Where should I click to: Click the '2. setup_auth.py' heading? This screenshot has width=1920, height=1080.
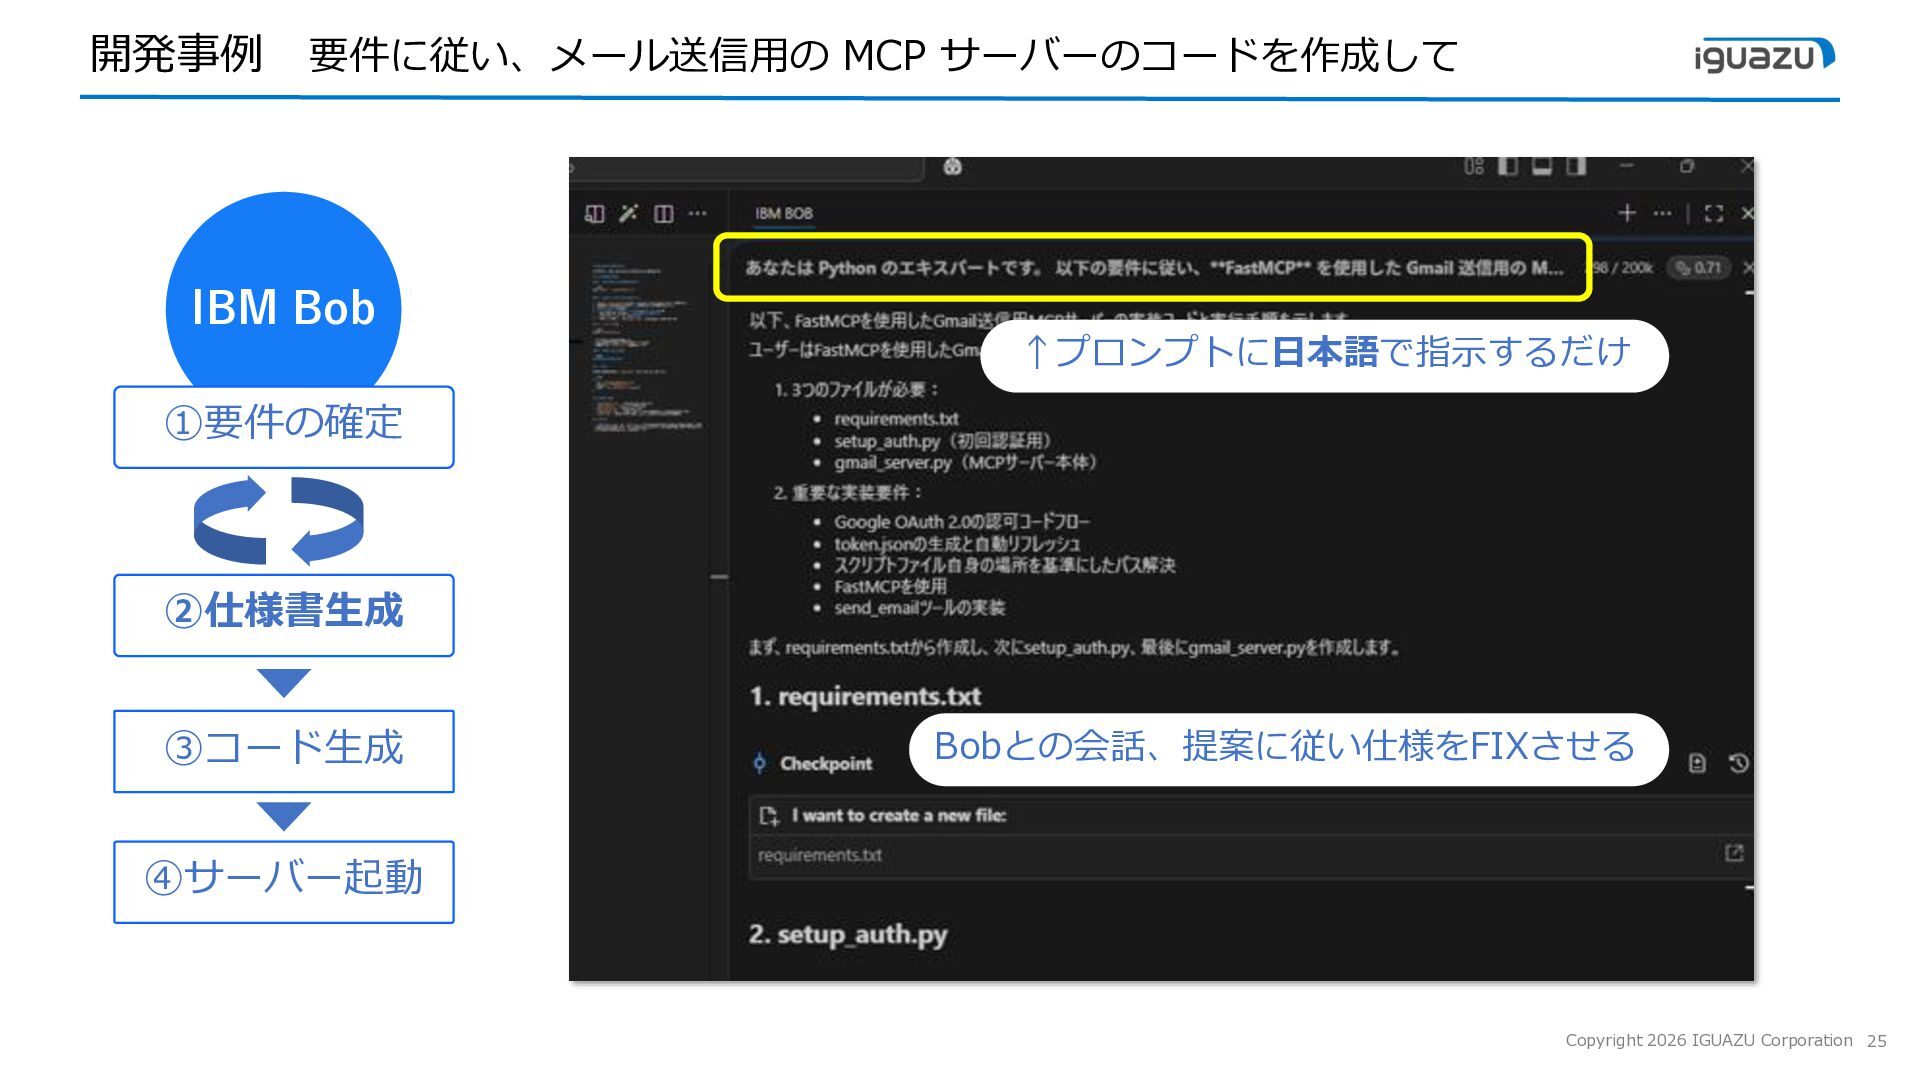848,934
